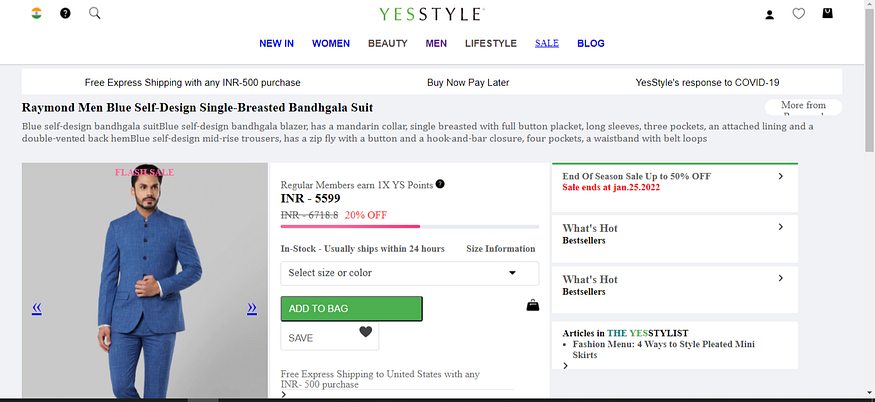Viewport: 875px width, 402px height.
Task: Save item with the heart button
Action: (329, 337)
